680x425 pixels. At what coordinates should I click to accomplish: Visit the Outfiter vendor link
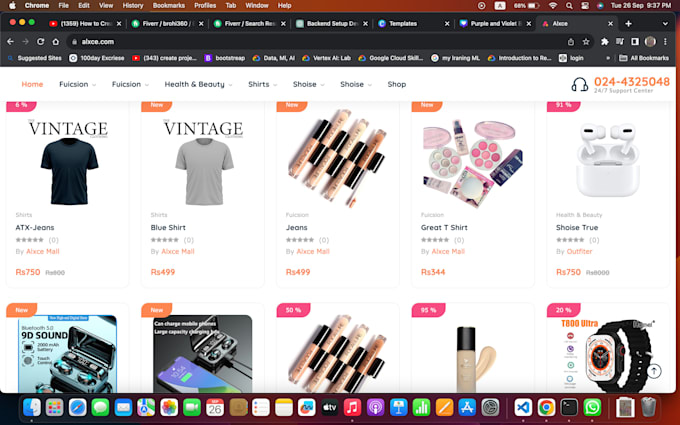click(579, 251)
